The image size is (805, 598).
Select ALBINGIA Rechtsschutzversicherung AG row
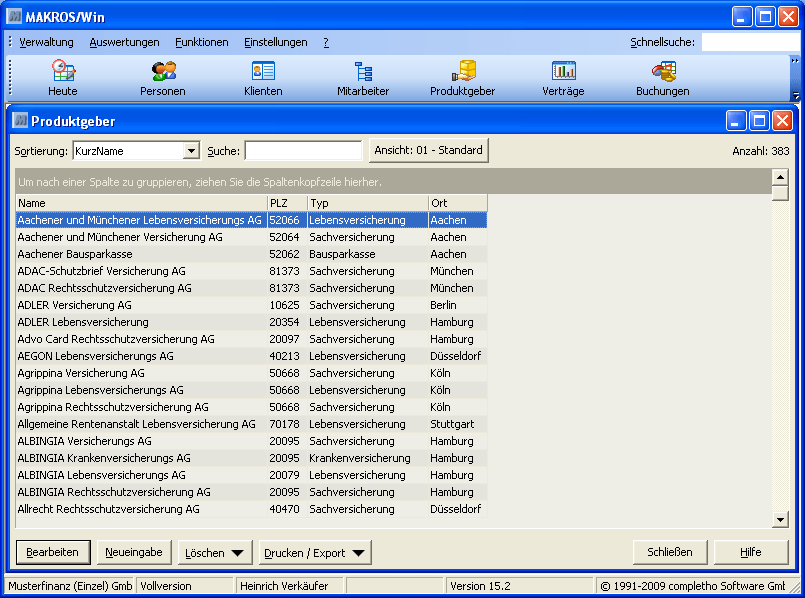251,492
